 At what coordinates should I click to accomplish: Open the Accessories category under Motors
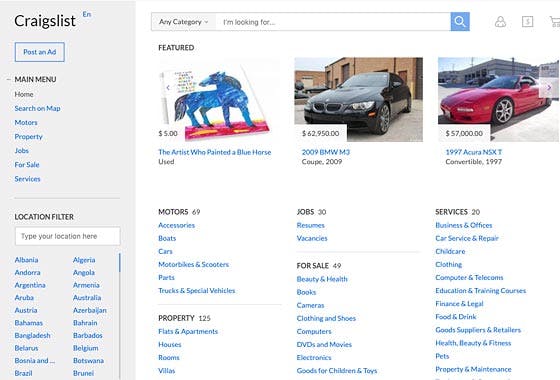[176, 225]
